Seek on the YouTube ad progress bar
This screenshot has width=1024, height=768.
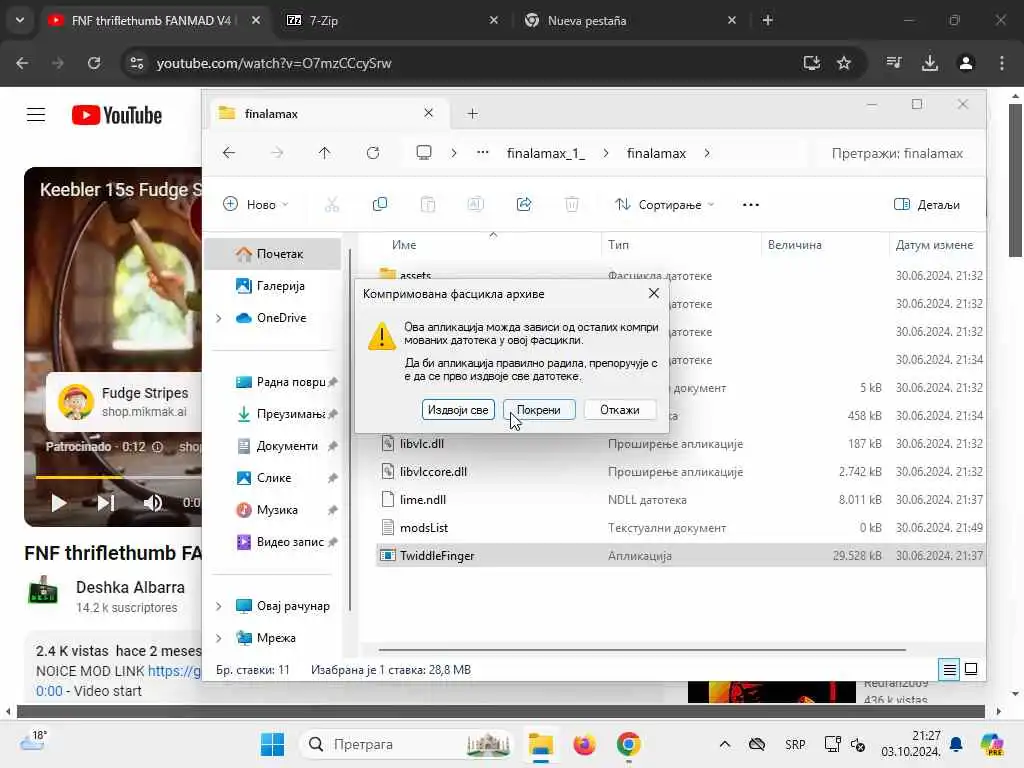point(118,477)
